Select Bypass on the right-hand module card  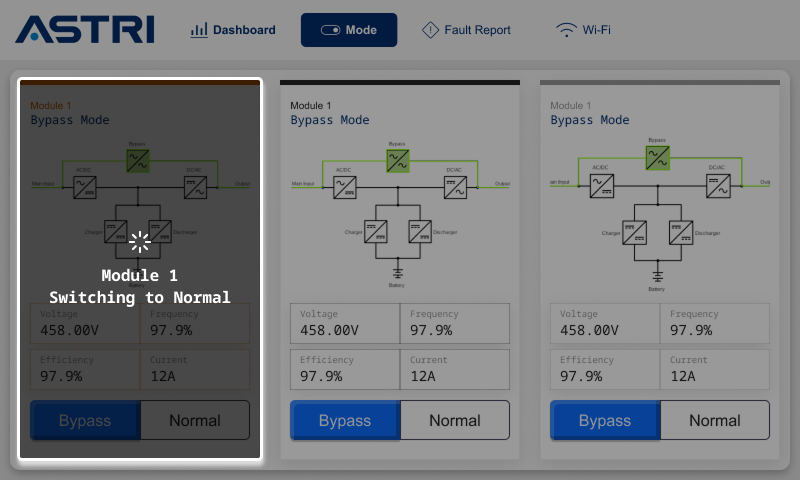tap(605, 420)
